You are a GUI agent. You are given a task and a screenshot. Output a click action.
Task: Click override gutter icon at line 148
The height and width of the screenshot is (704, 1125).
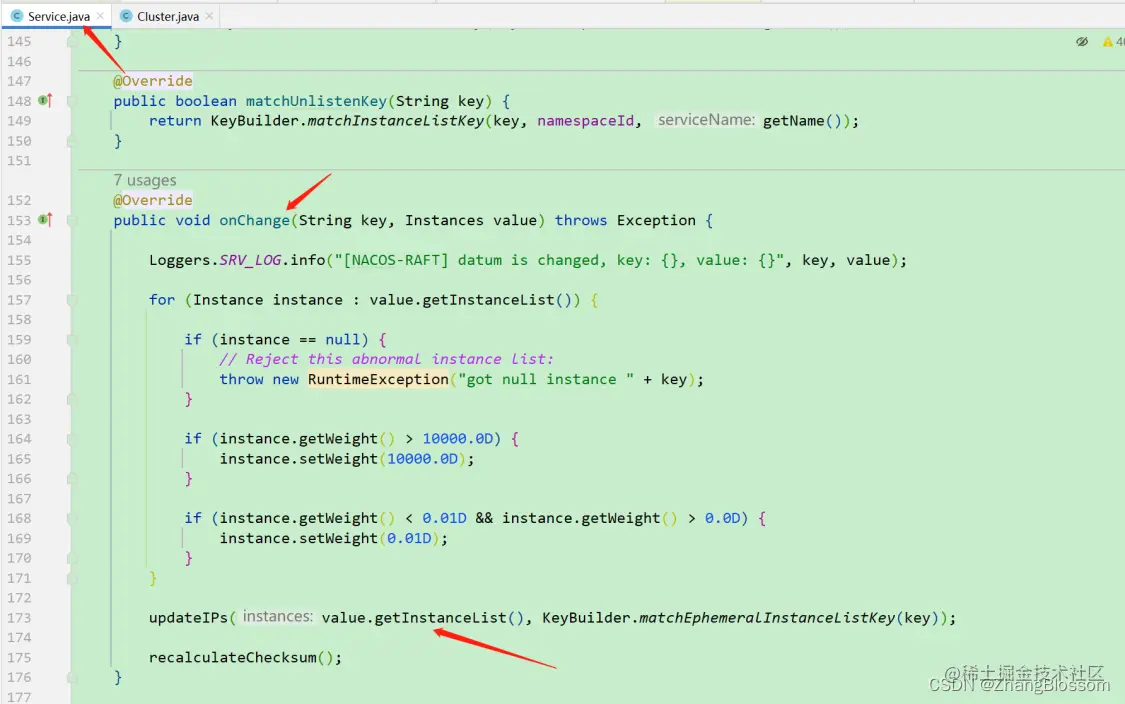coord(45,100)
